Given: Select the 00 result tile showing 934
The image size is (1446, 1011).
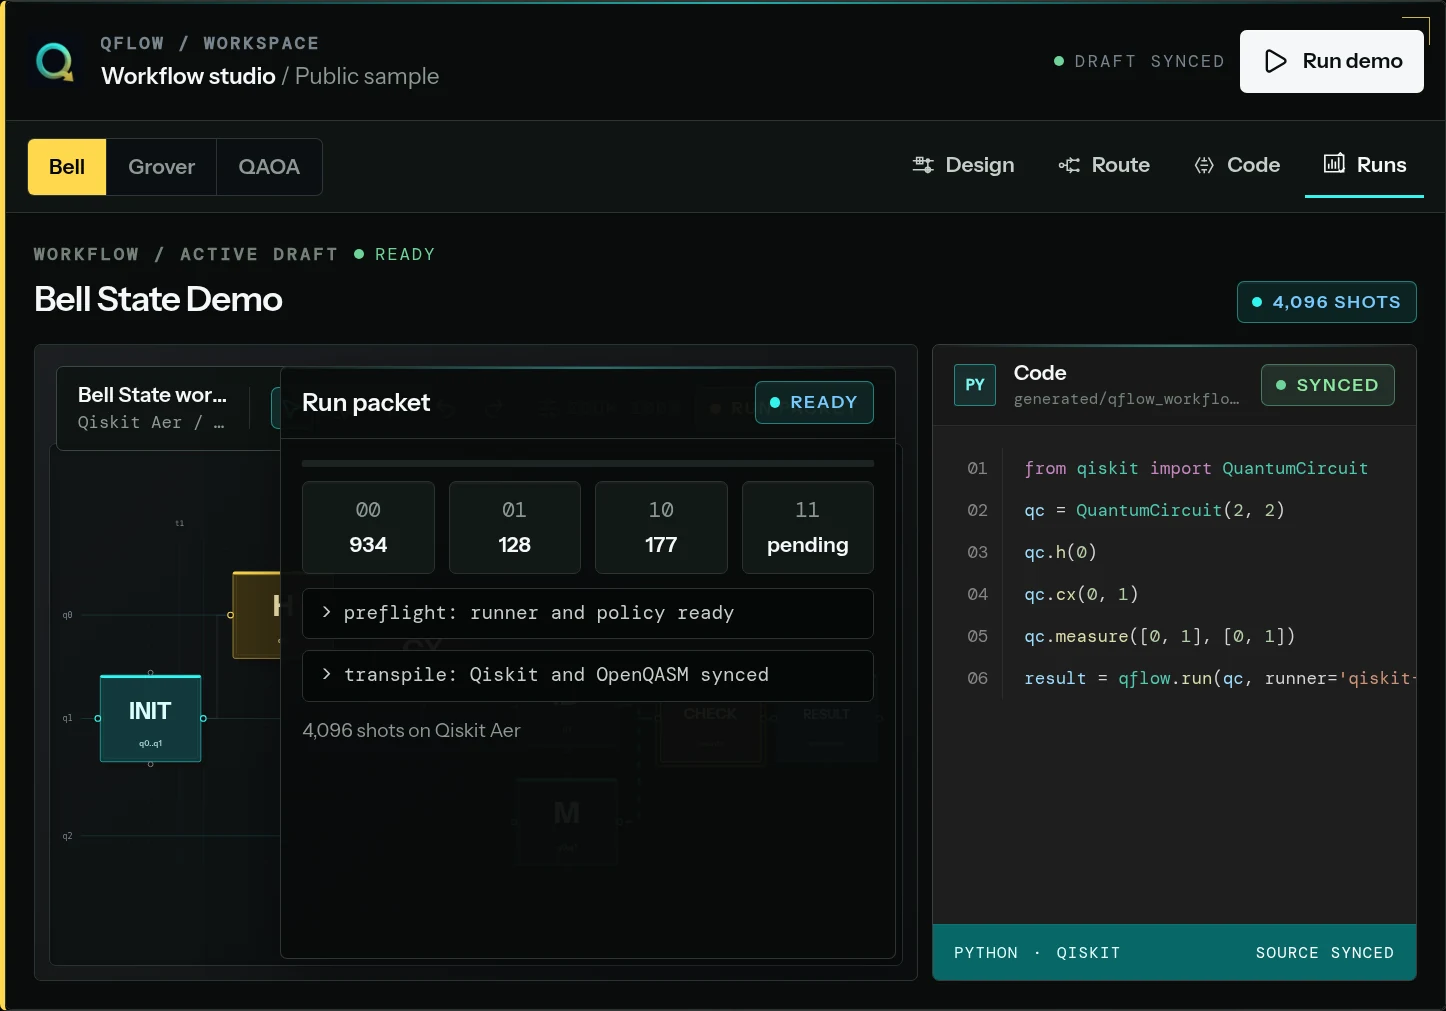Looking at the screenshot, I should click(x=368, y=527).
